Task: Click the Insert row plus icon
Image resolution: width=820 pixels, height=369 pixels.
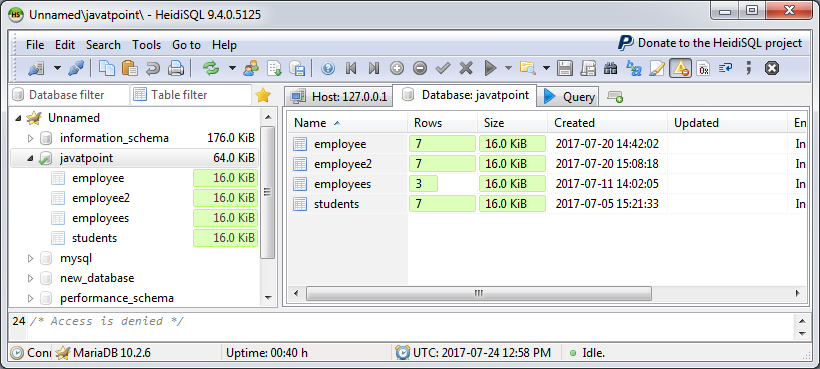Action: tap(397, 68)
